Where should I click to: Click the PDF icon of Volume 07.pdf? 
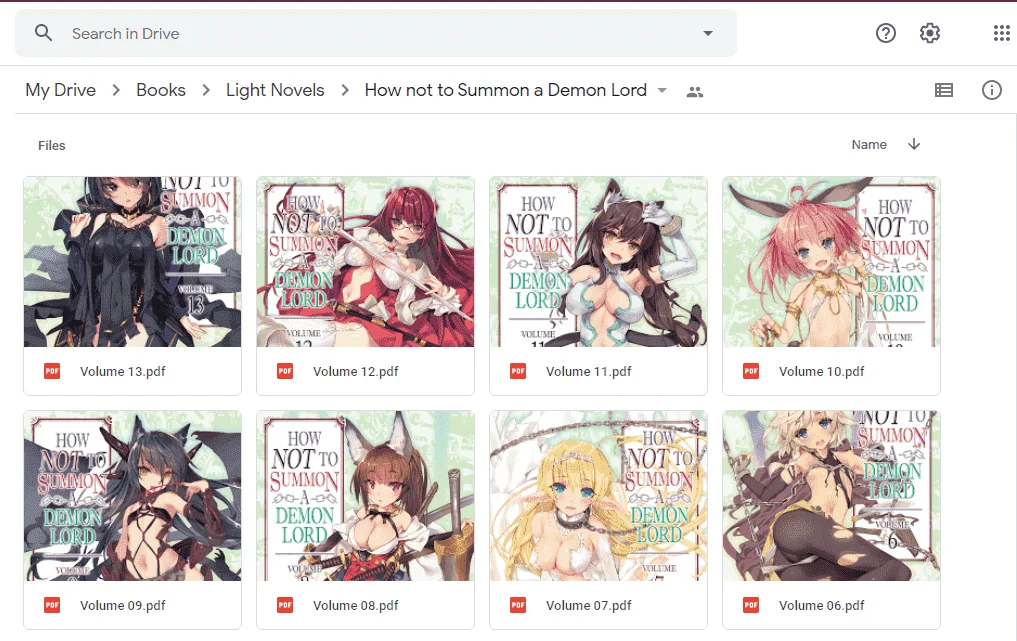point(518,605)
